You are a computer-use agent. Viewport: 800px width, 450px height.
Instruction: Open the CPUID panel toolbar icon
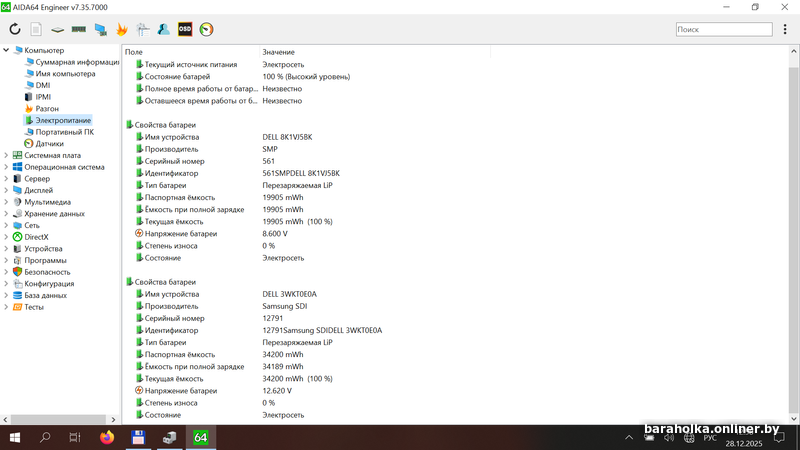pos(143,29)
